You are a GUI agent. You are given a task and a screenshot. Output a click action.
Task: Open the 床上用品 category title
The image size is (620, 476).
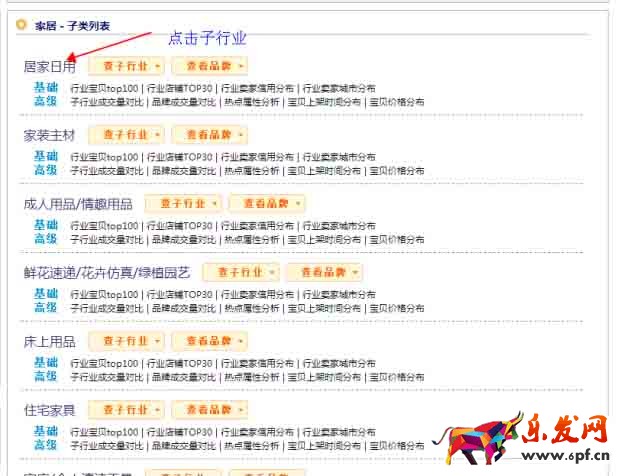click(49, 342)
